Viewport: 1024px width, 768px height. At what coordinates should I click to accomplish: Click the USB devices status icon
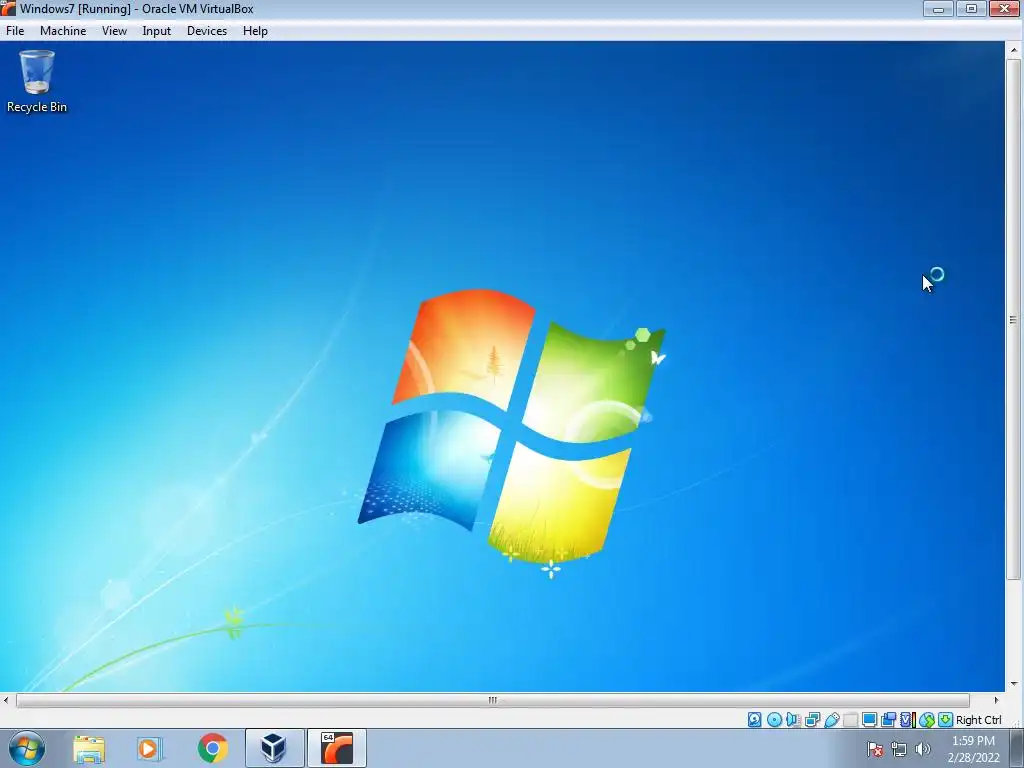click(x=831, y=720)
